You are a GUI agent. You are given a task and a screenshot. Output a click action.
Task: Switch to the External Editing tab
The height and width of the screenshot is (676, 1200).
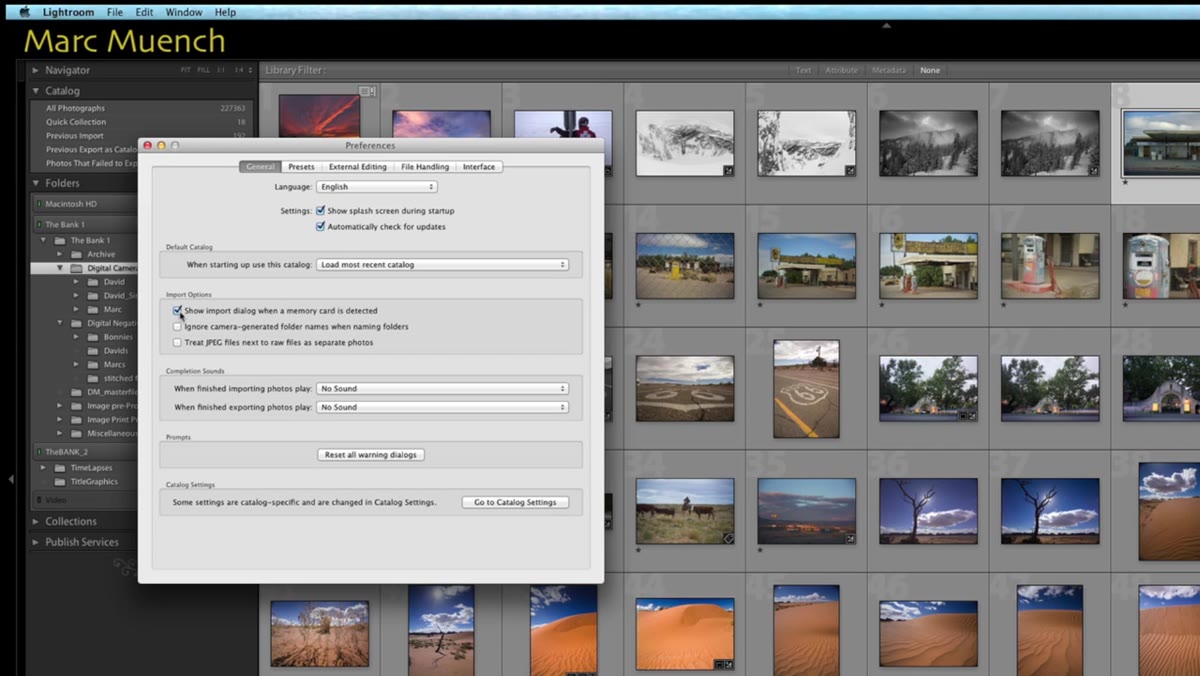(x=357, y=167)
